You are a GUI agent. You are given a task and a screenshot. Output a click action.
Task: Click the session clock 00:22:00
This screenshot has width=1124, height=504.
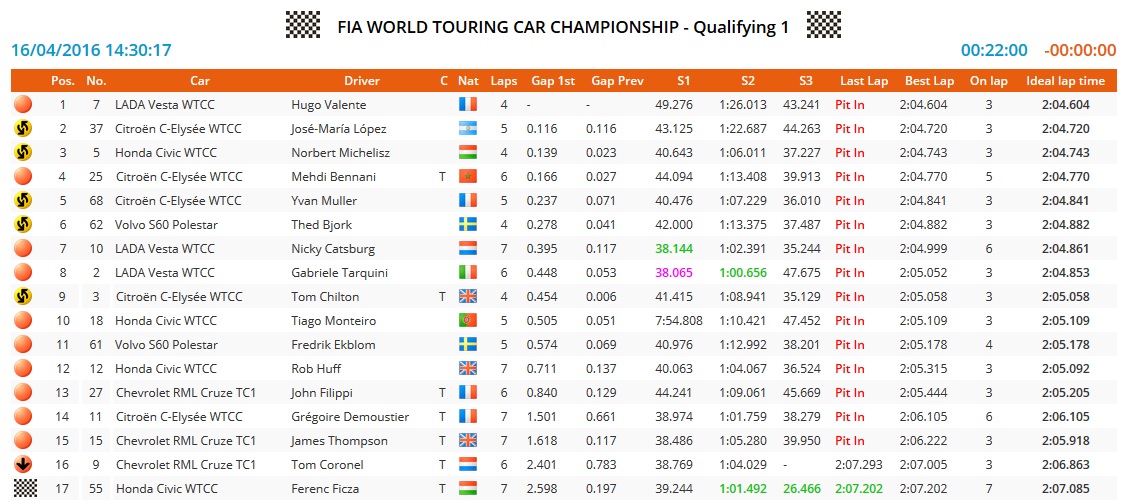pyautogui.click(x=993, y=50)
